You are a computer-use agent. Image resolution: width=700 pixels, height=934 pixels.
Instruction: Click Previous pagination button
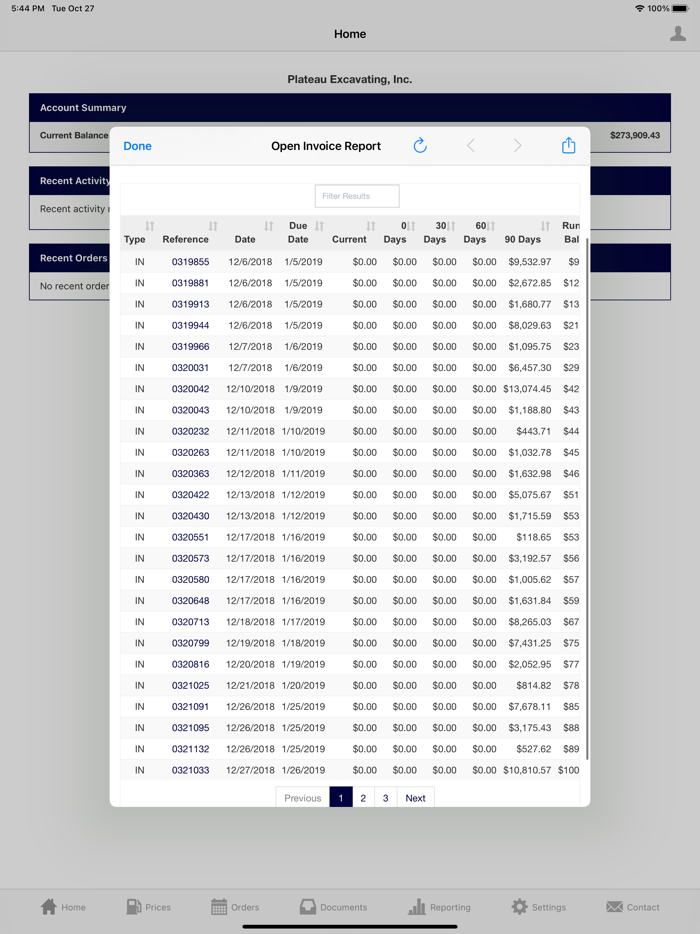click(x=302, y=798)
